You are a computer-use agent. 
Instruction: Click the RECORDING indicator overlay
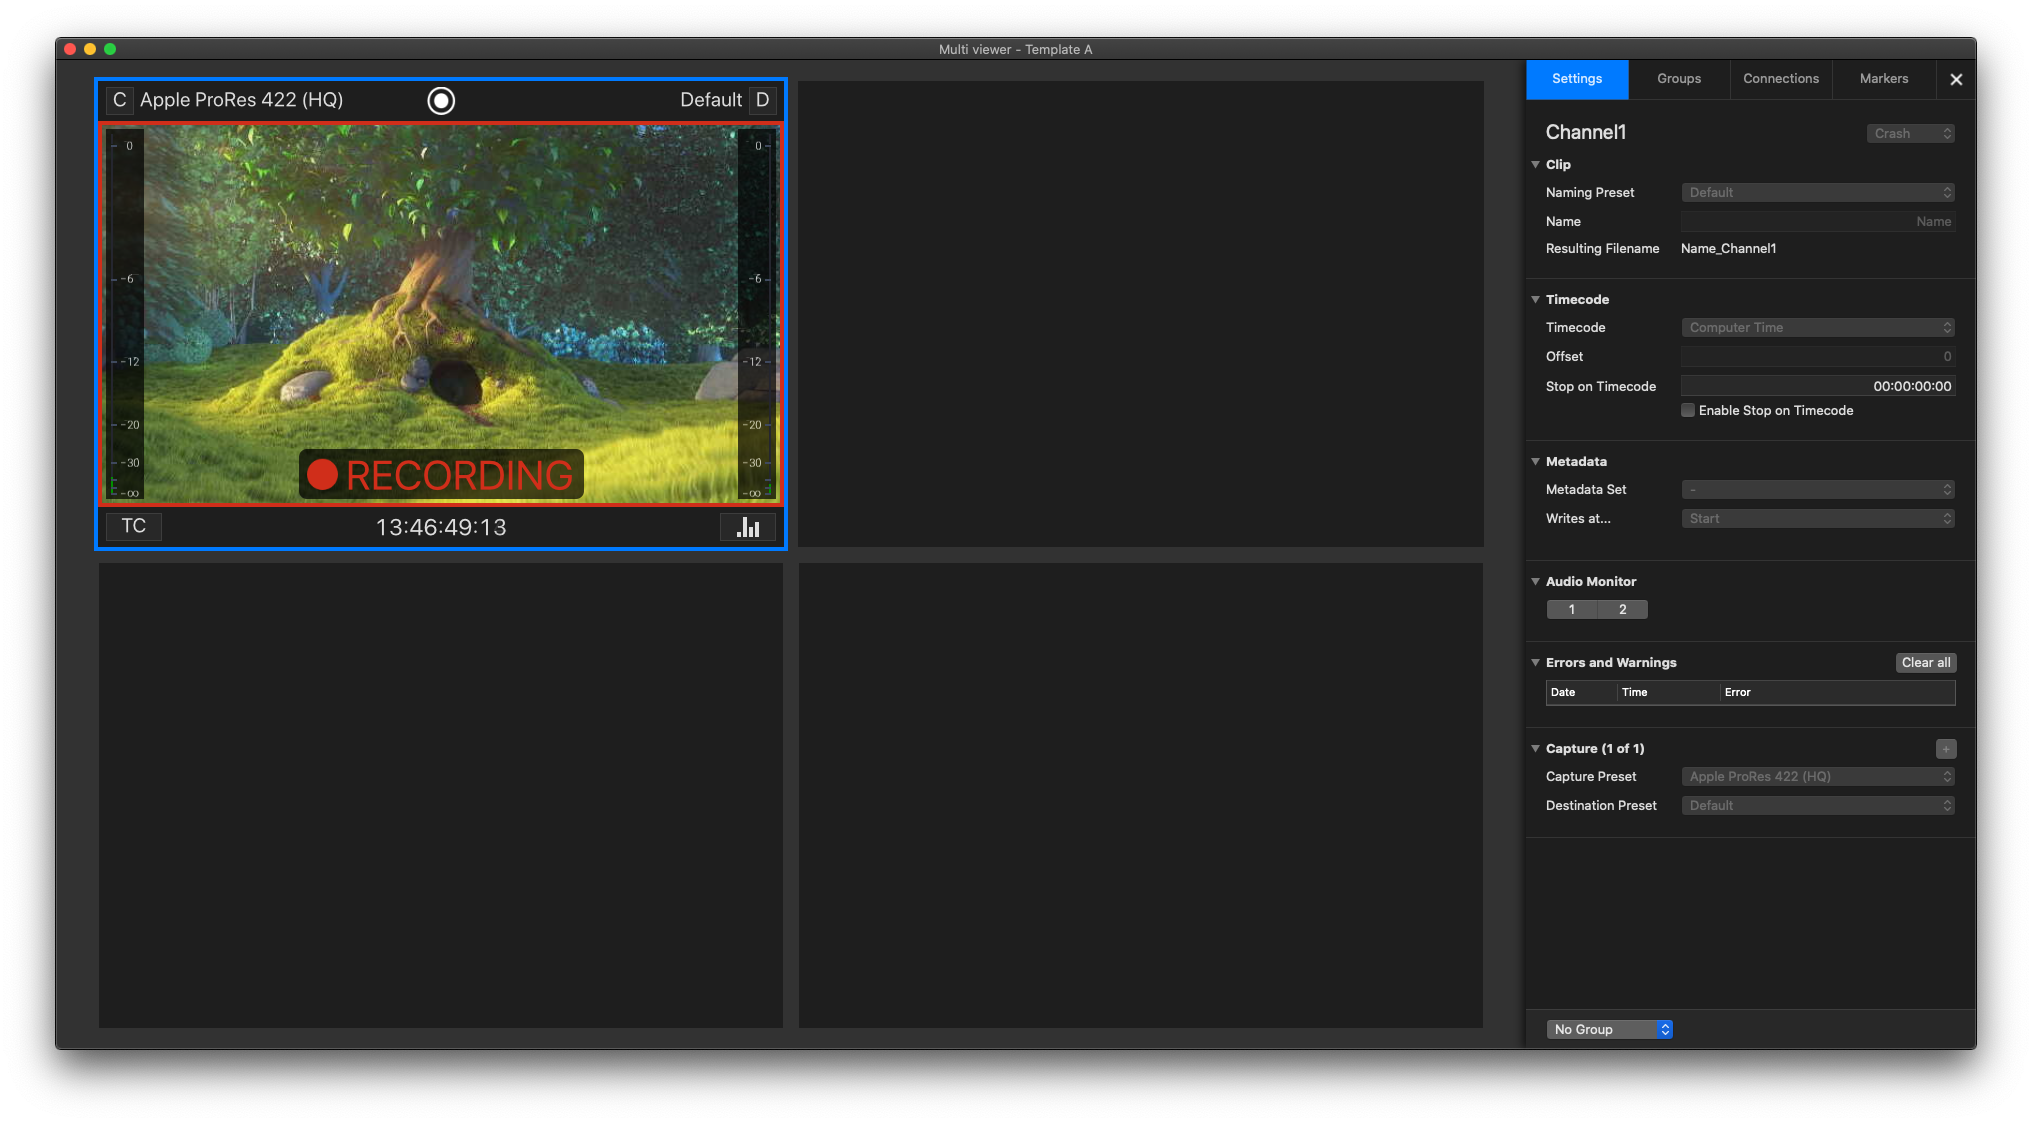coord(441,475)
